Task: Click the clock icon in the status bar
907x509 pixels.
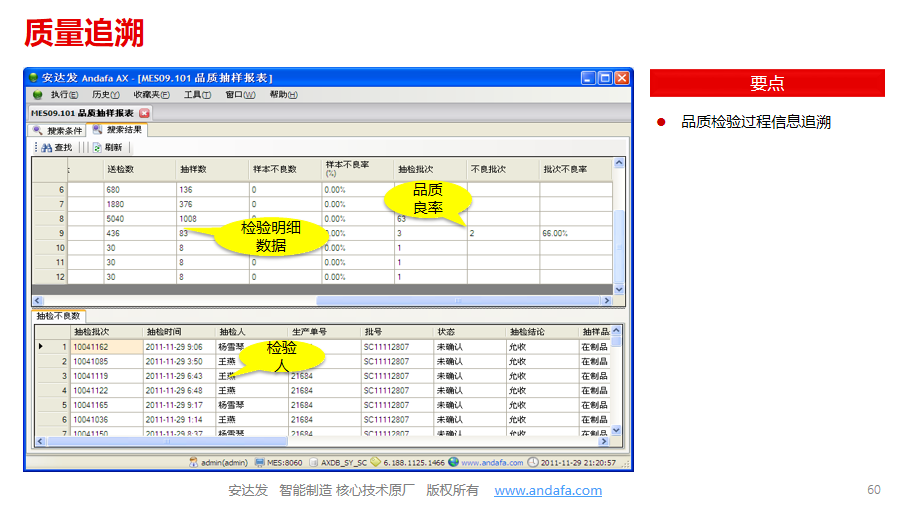Action: 533,463
